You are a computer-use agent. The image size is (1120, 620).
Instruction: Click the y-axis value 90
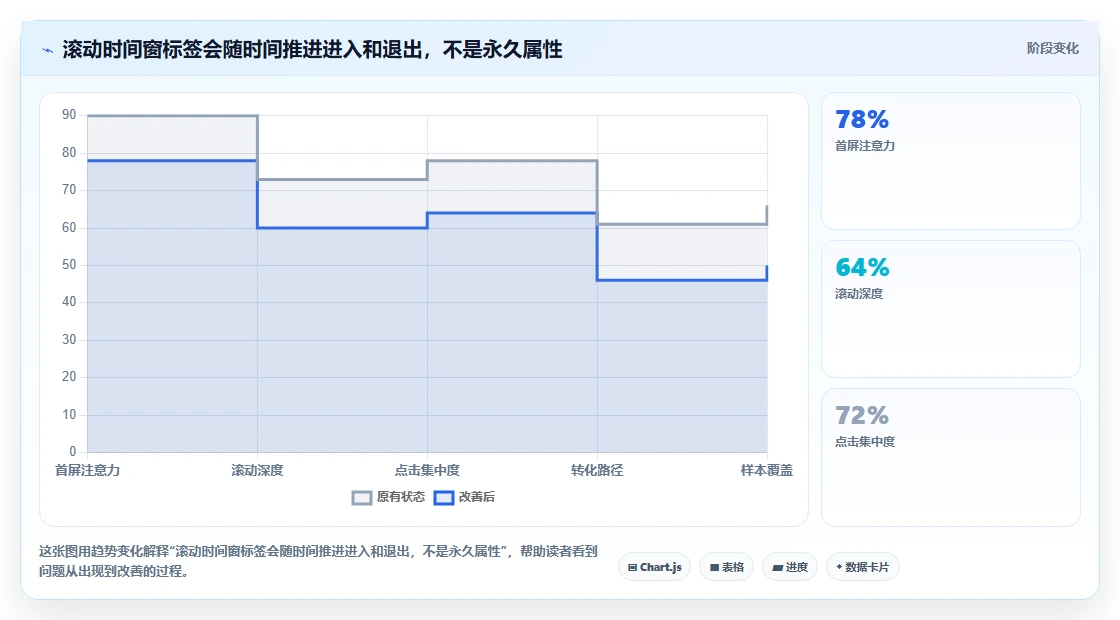[69, 114]
